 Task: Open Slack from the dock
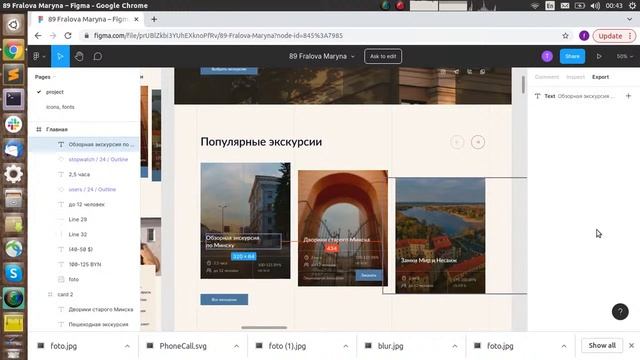pyautogui.click(x=13, y=124)
